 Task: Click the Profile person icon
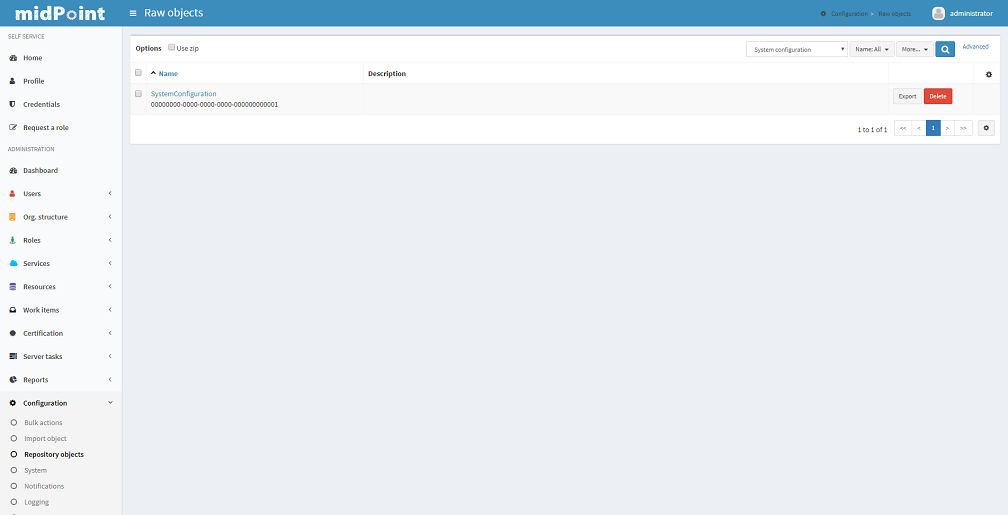13,81
